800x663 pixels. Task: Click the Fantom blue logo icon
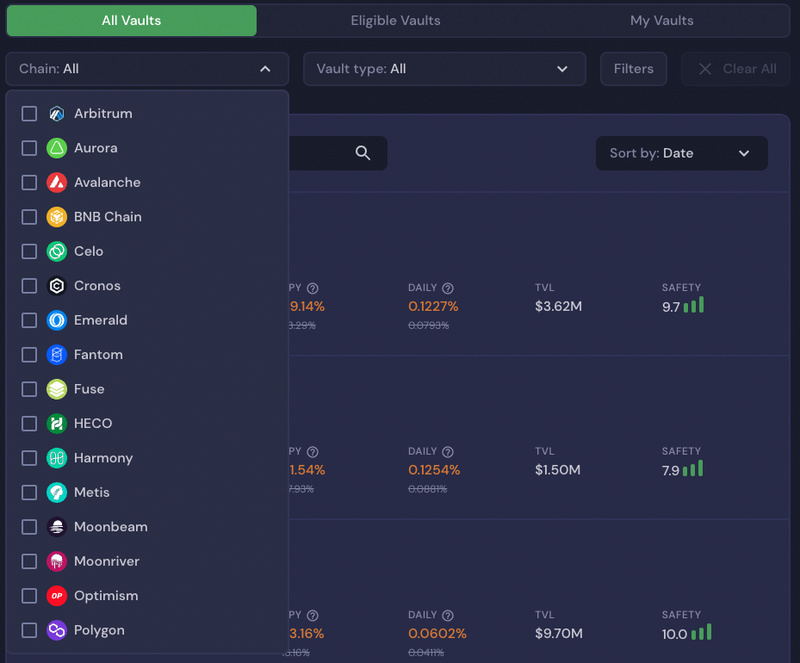point(57,355)
